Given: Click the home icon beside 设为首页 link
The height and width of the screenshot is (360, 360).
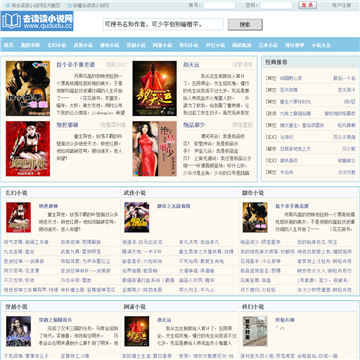Looking at the screenshot, I should (x=8, y=6).
